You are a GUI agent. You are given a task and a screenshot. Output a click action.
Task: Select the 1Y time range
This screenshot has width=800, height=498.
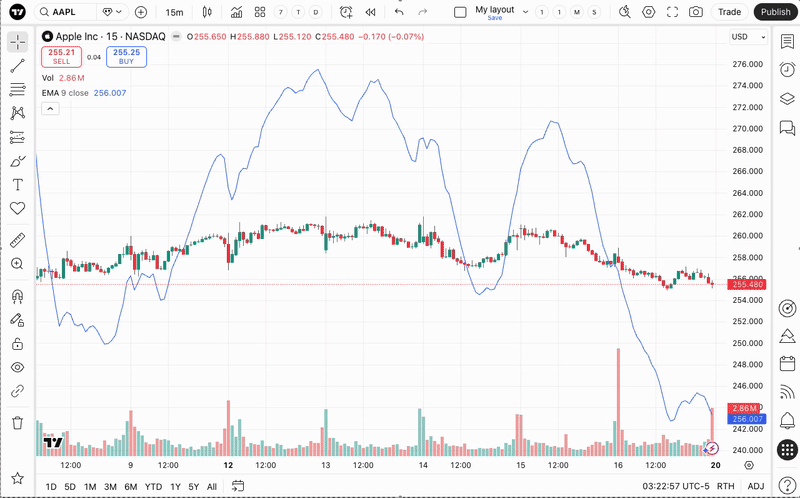(x=176, y=487)
